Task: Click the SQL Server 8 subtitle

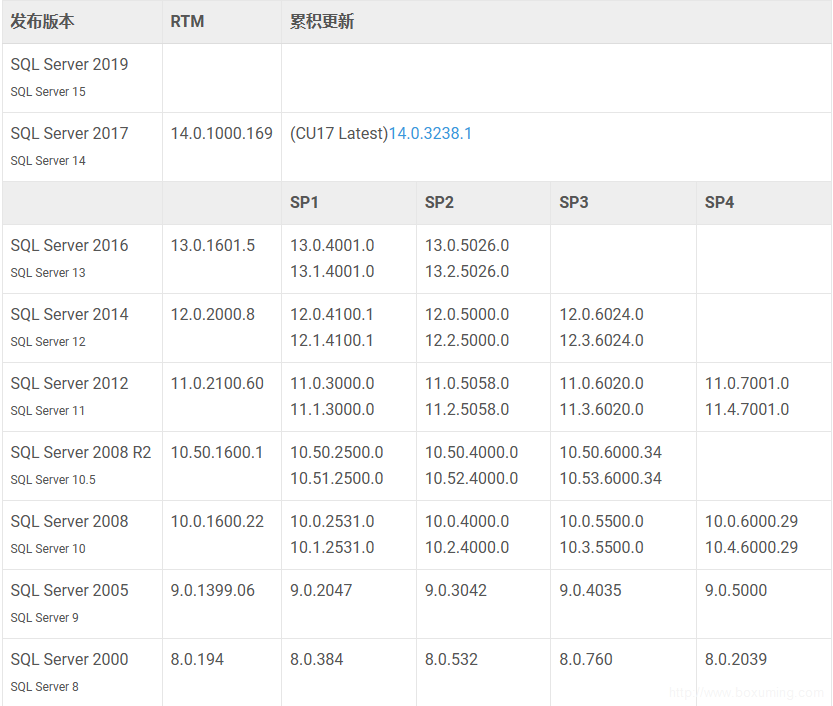Action: coord(45,687)
